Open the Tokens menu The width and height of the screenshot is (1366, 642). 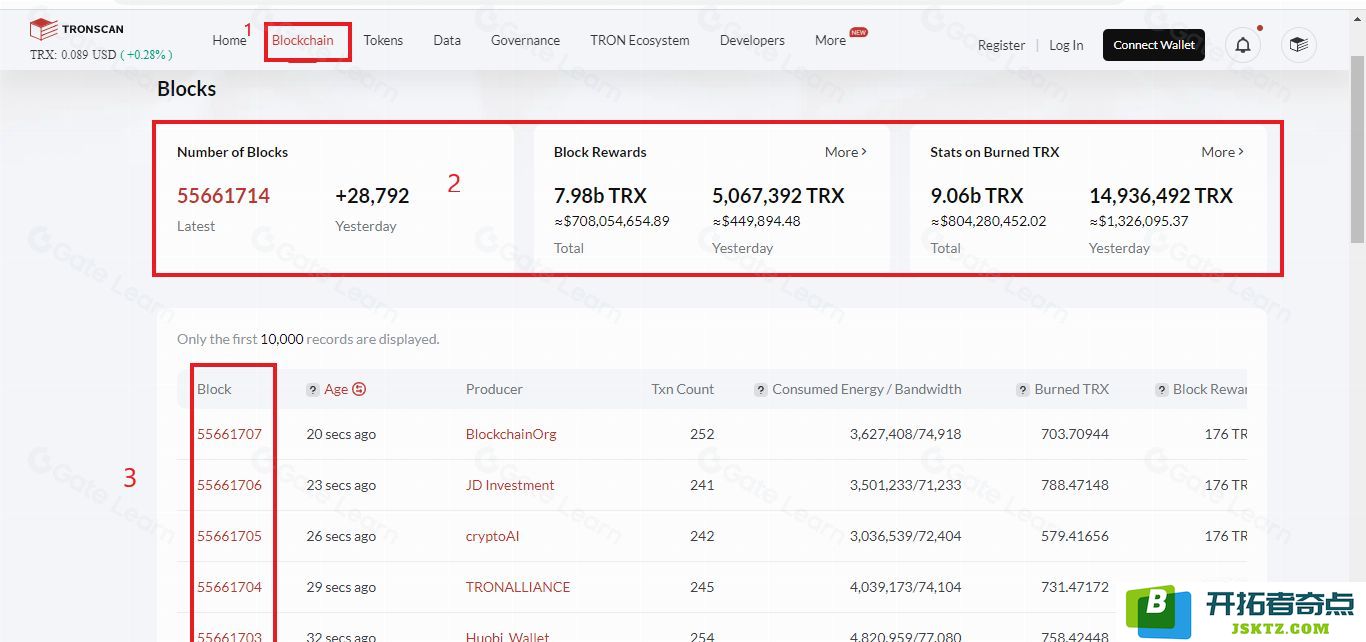(x=383, y=40)
